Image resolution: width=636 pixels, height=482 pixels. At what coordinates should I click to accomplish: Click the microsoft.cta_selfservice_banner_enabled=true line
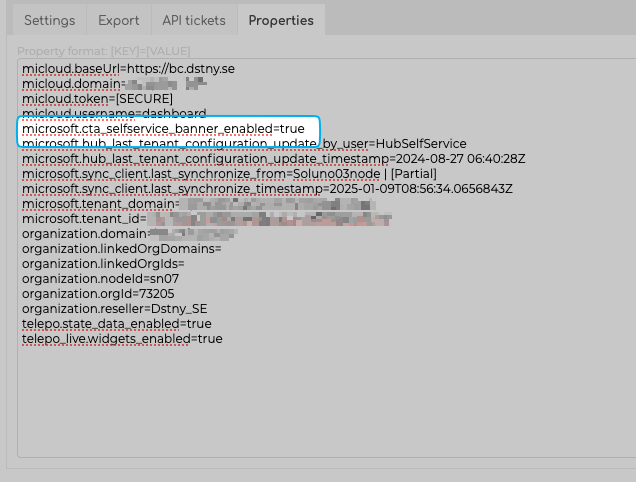tap(163, 129)
